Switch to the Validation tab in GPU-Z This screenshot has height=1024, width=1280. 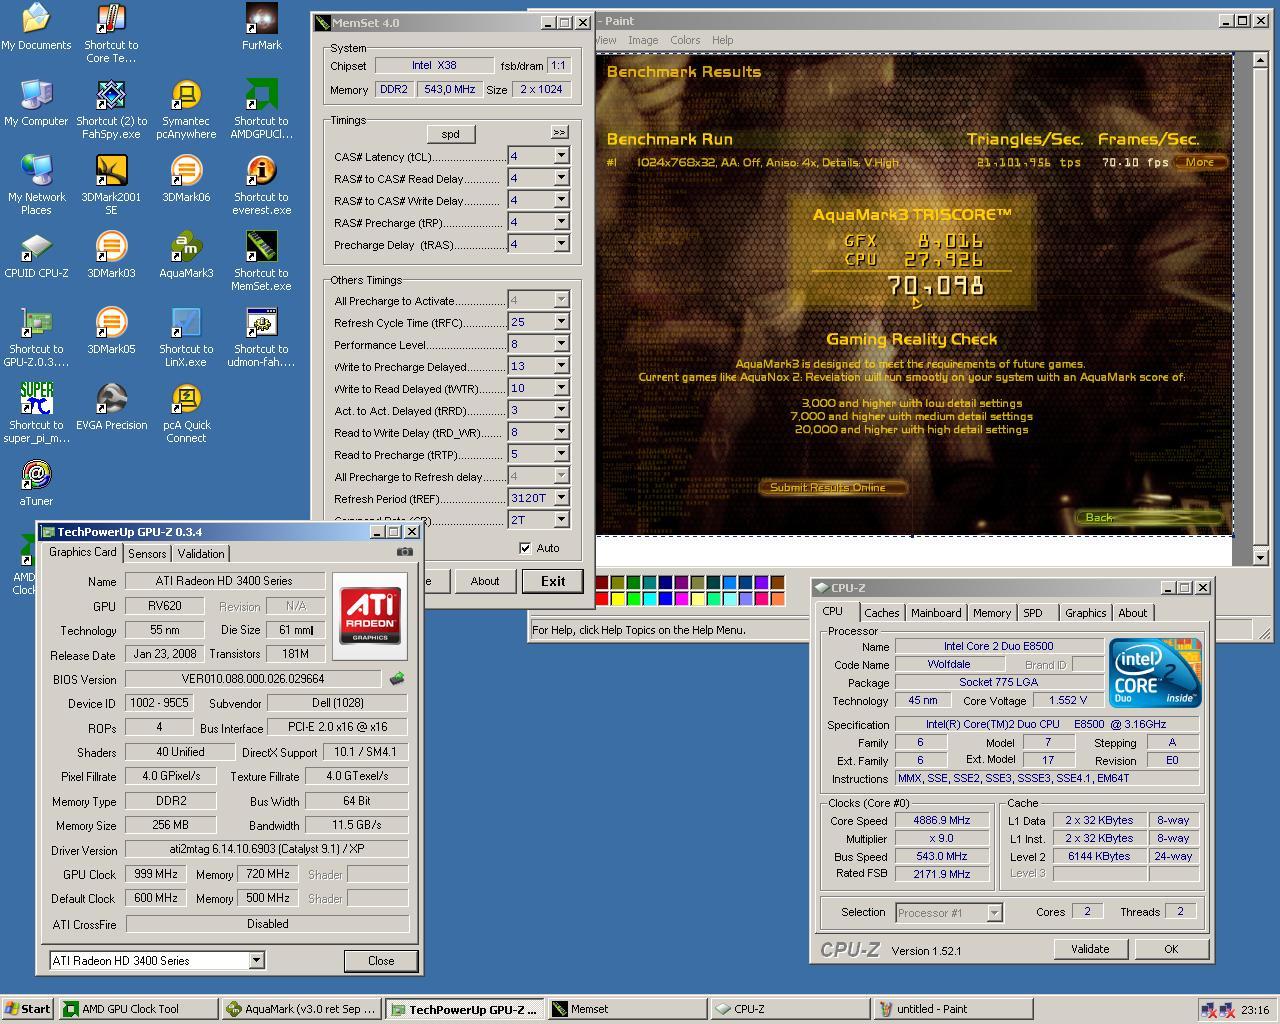201,554
